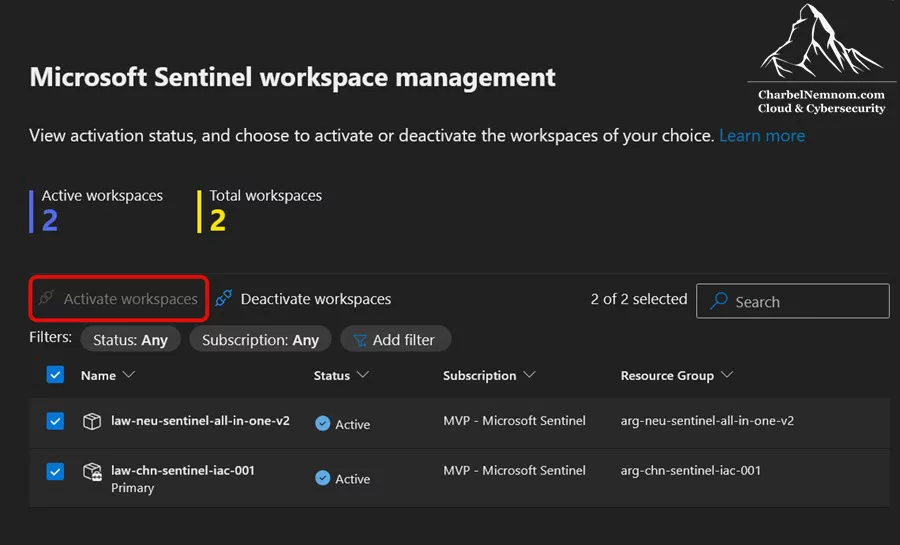Open workspace law-chn-sentinel-iac-001
Screen dimensions: 900x545
pyautogui.click(x=183, y=470)
